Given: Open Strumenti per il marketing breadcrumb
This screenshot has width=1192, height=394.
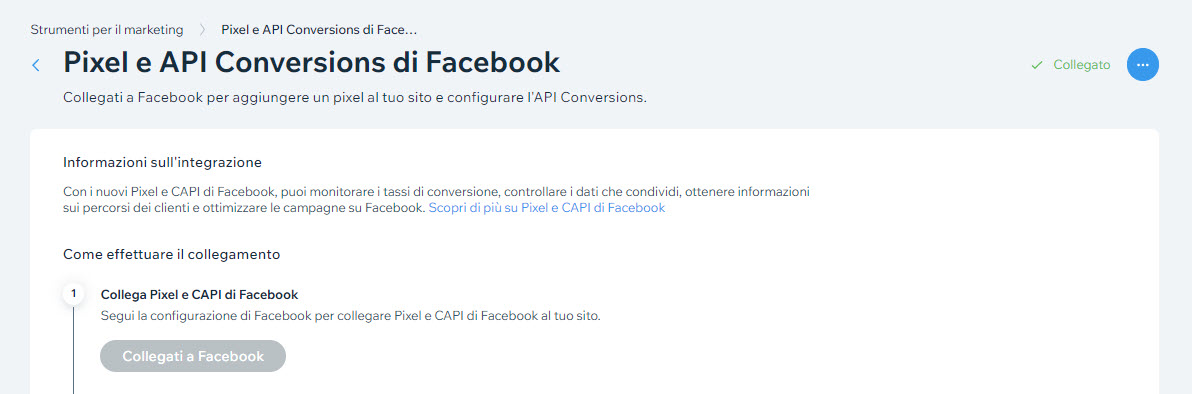Looking at the screenshot, I should tap(106, 30).
